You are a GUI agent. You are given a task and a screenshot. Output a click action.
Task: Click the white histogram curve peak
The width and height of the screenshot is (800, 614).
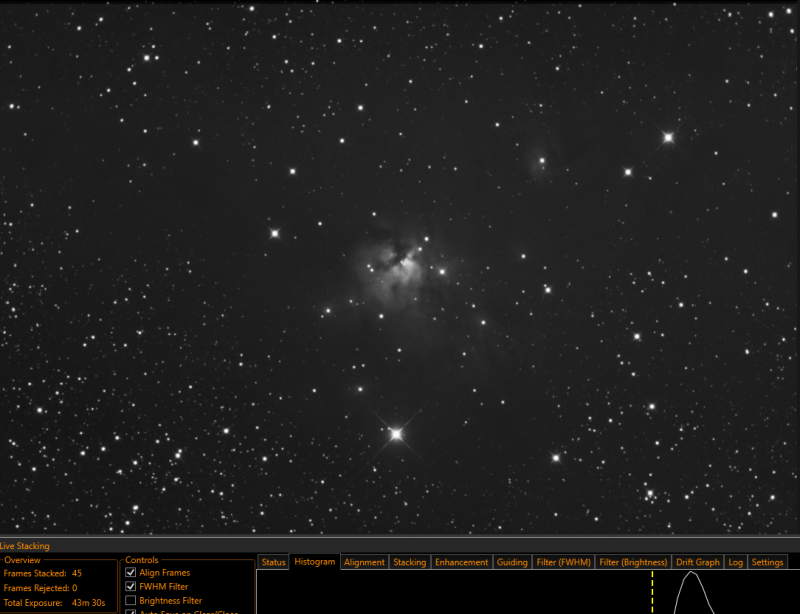click(691, 573)
